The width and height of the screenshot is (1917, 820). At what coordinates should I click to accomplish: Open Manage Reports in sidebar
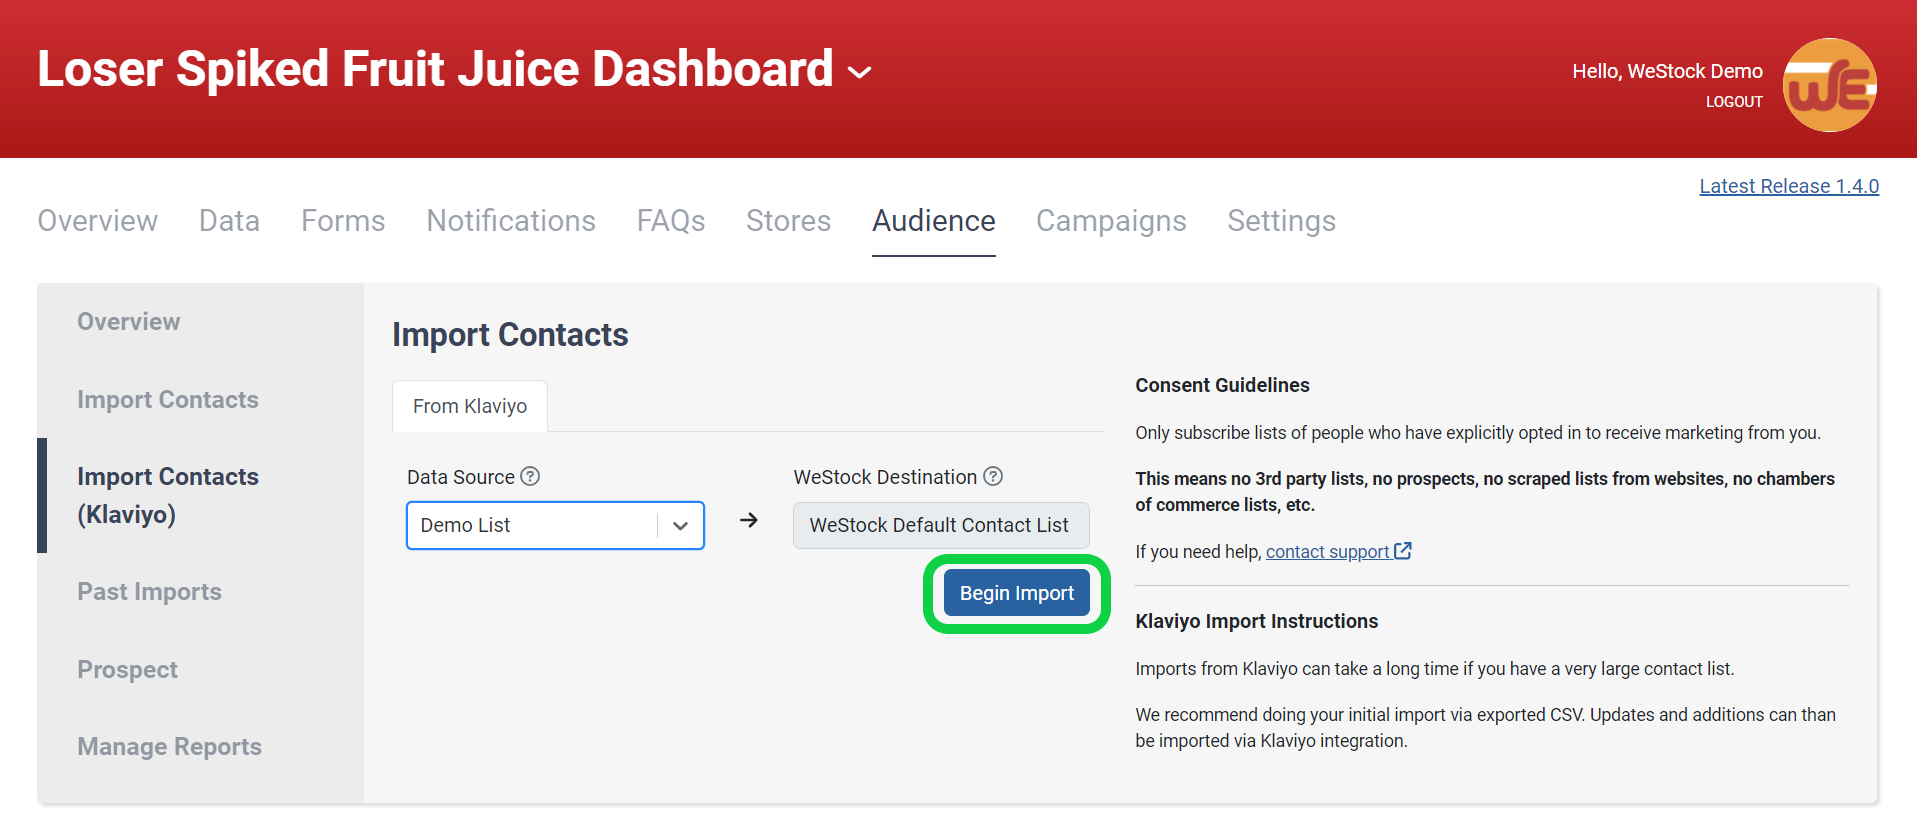170,747
